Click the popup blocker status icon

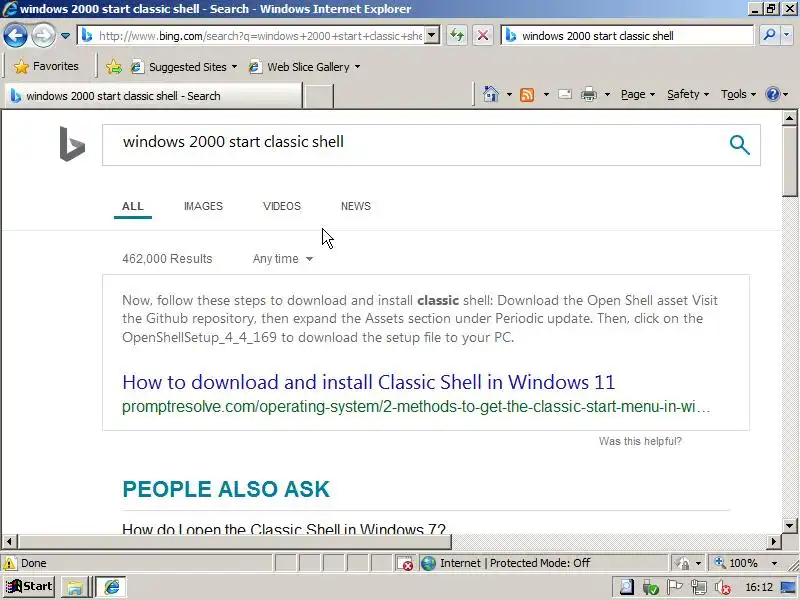click(x=405, y=563)
